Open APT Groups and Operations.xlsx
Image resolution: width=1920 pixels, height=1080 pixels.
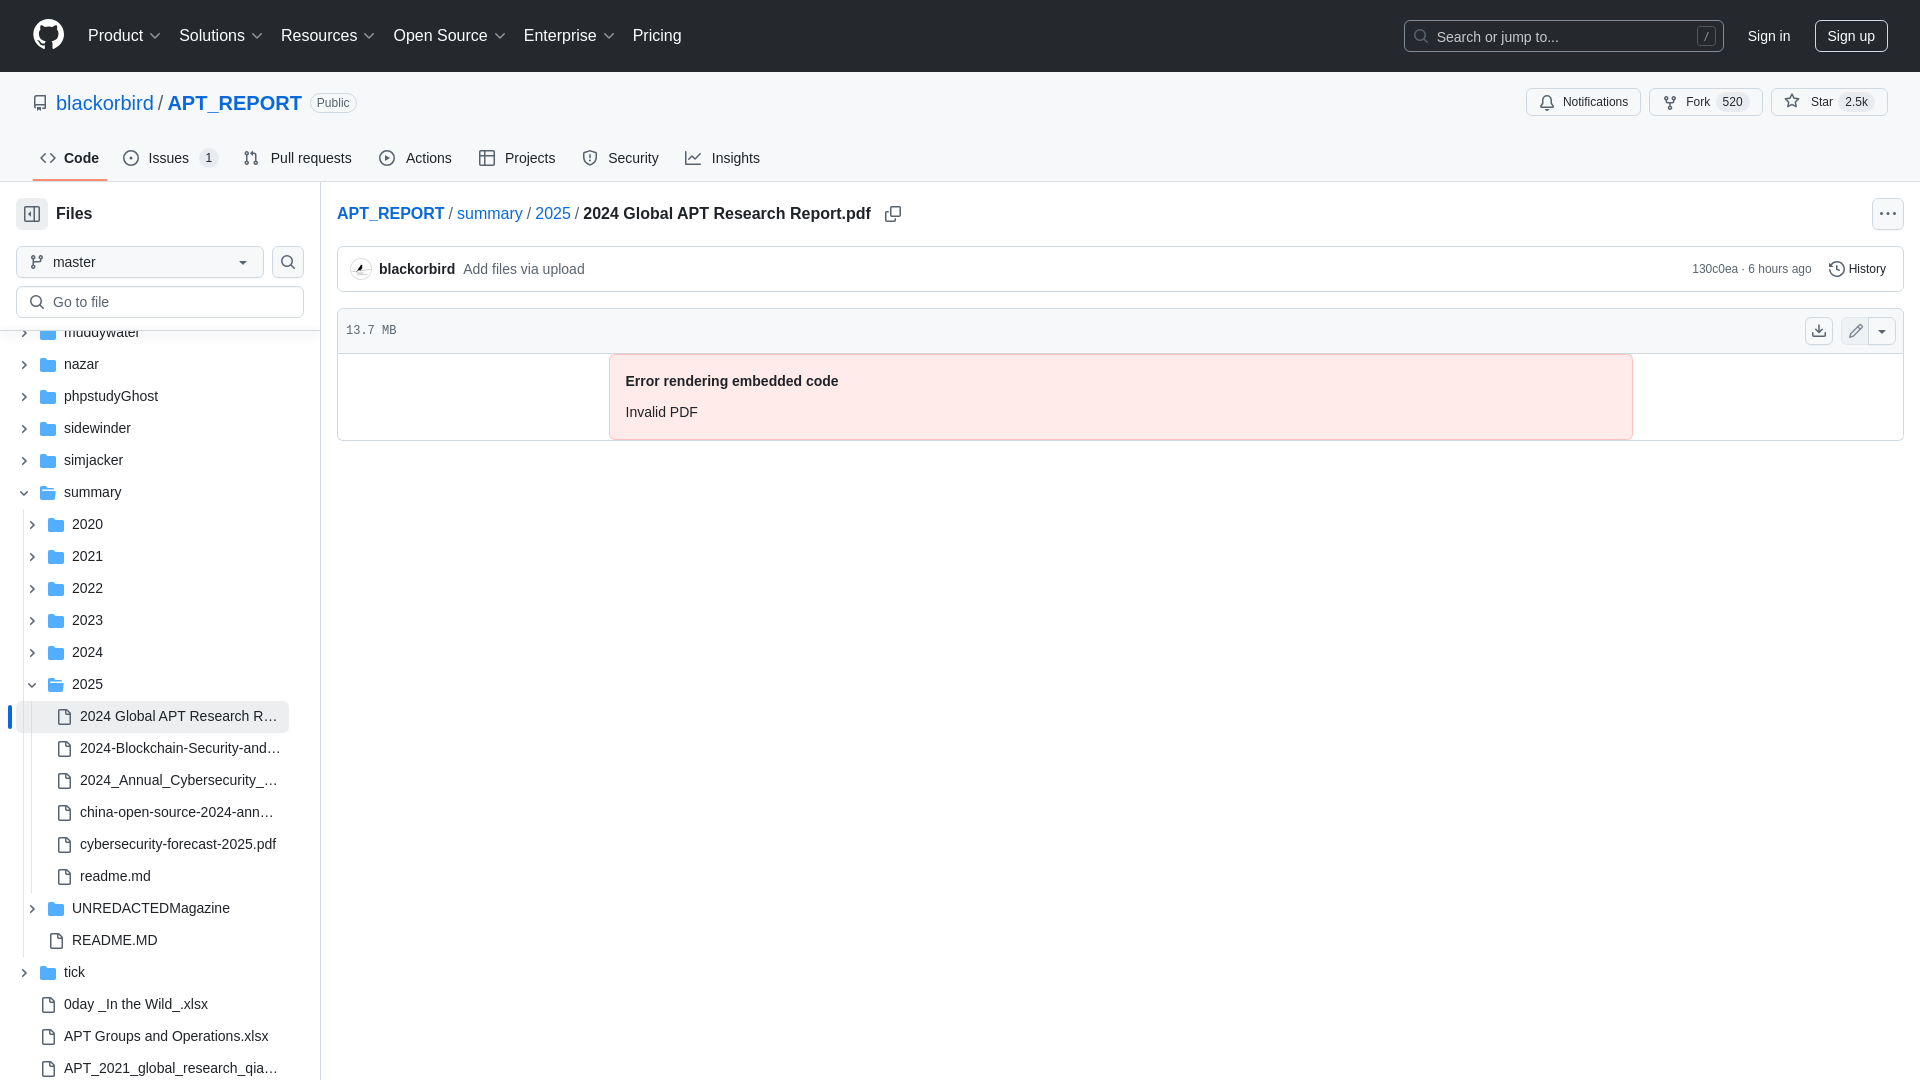[165, 1036]
